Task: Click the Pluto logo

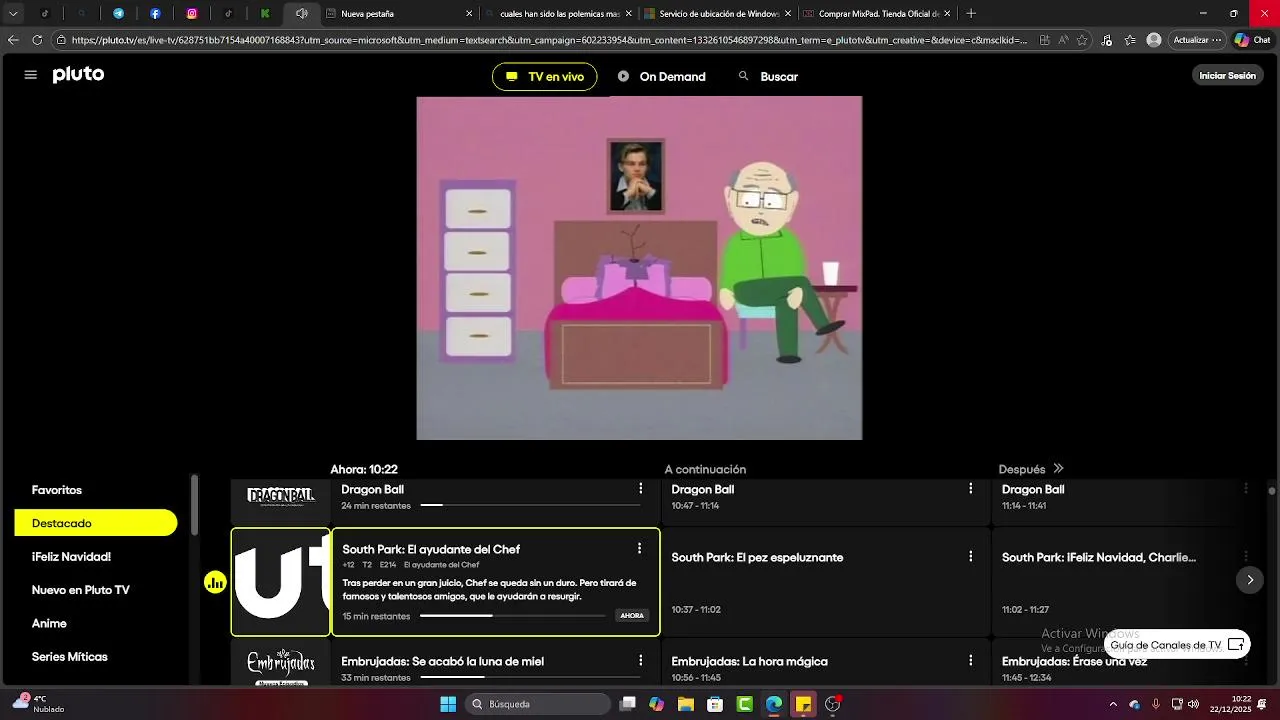Action: tap(78, 75)
